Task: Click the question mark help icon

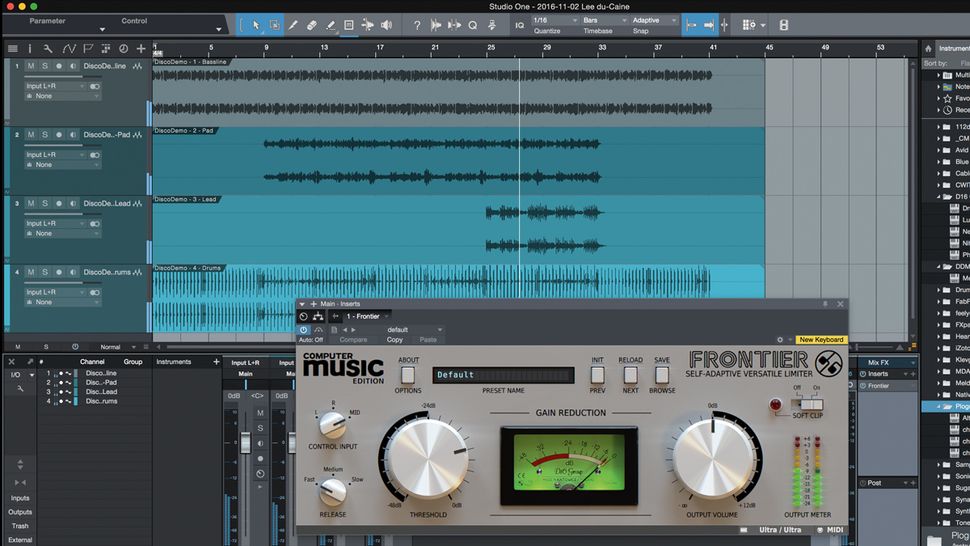Action: pos(417,25)
